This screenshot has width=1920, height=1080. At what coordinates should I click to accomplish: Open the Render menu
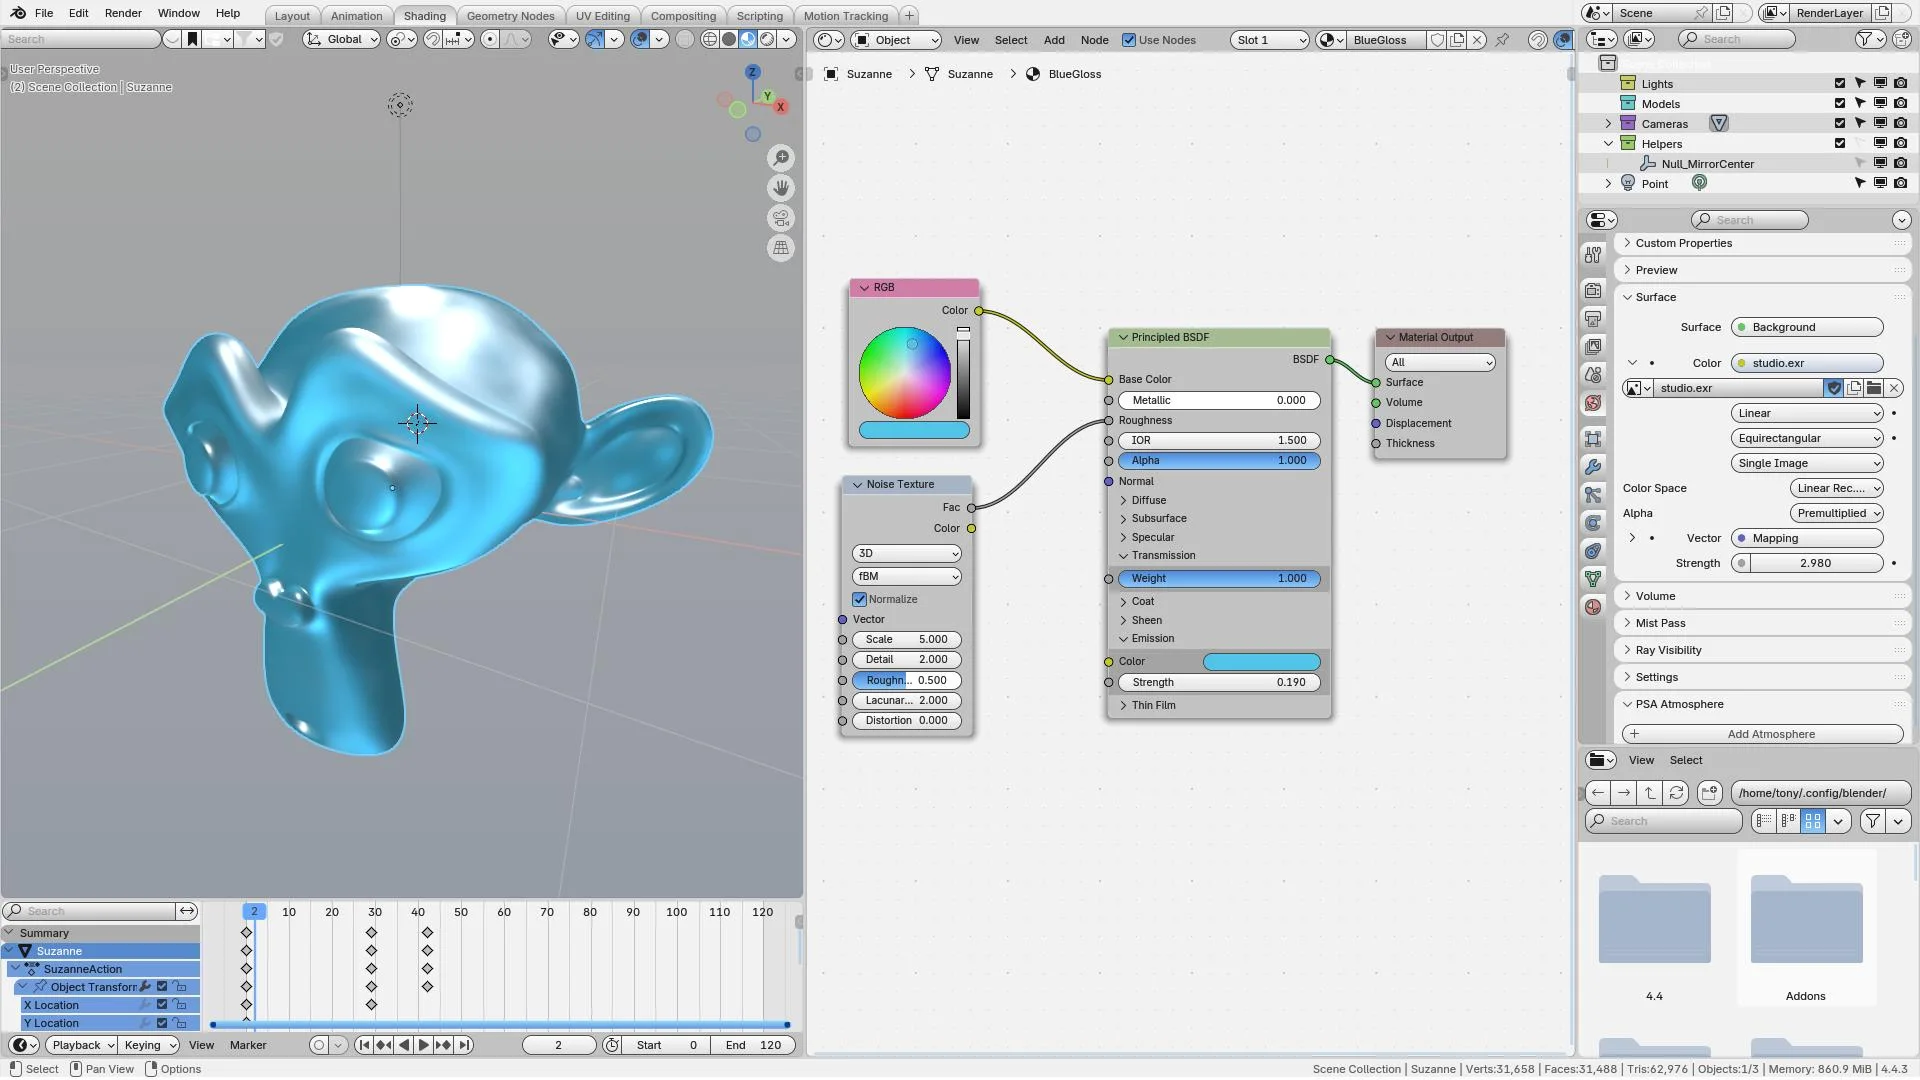click(123, 13)
